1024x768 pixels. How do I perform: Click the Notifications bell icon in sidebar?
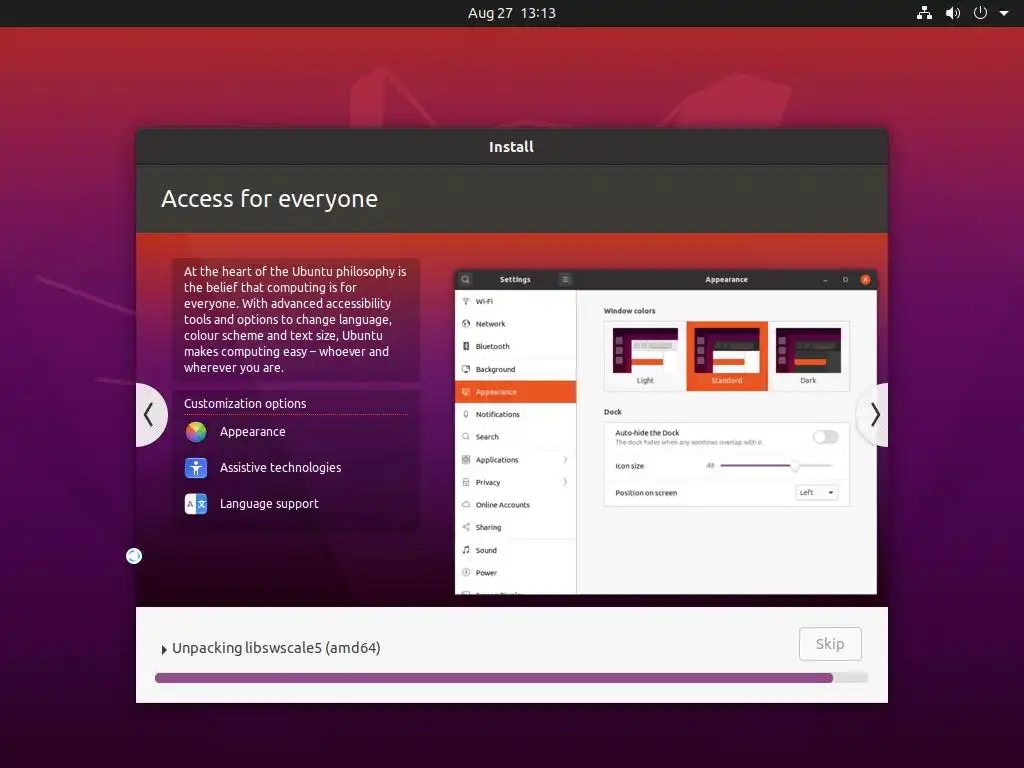(x=466, y=415)
